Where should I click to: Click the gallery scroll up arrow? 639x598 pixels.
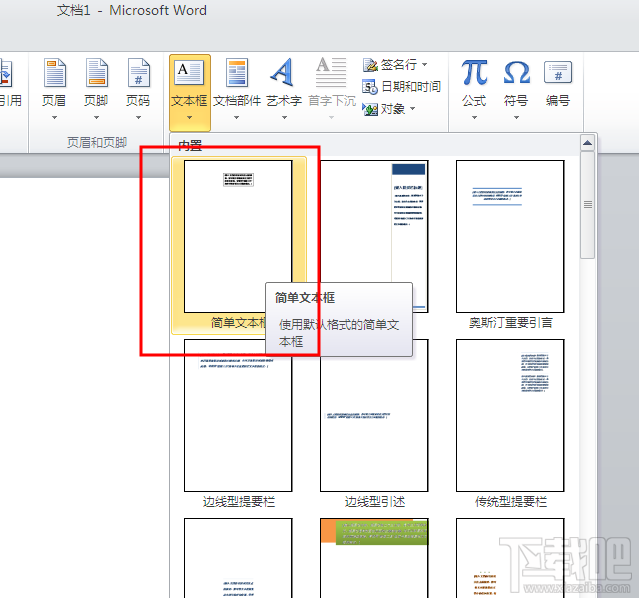pyautogui.click(x=587, y=143)
